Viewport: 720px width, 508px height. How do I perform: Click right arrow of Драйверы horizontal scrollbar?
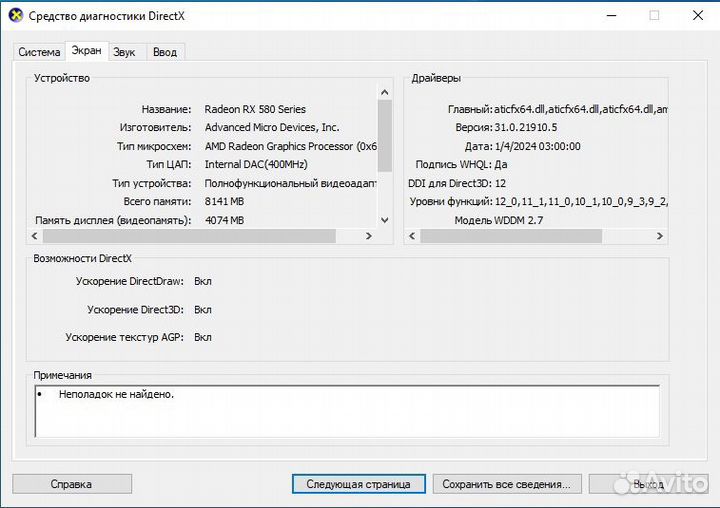tap(660, 236)
